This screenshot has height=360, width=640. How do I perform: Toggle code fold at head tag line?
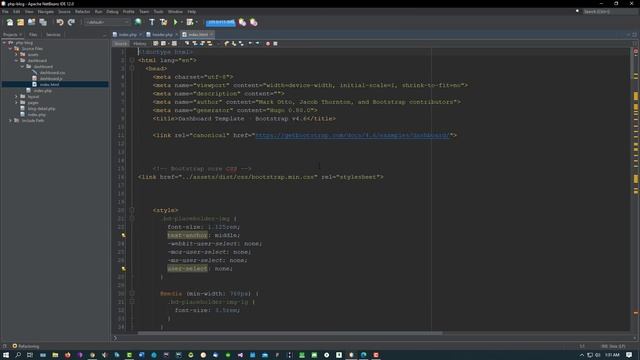pyautogui.click(x=132, y=69)
